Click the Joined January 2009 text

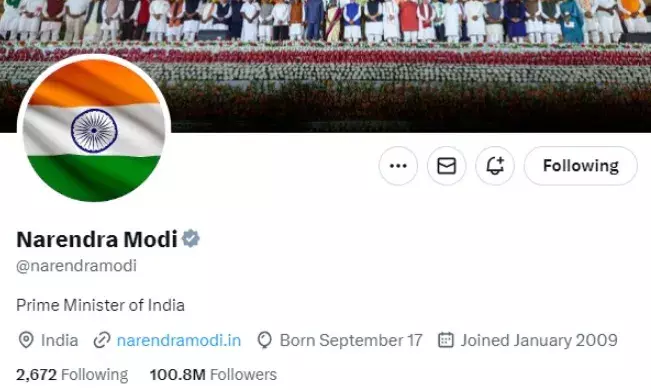pos(539,340)
